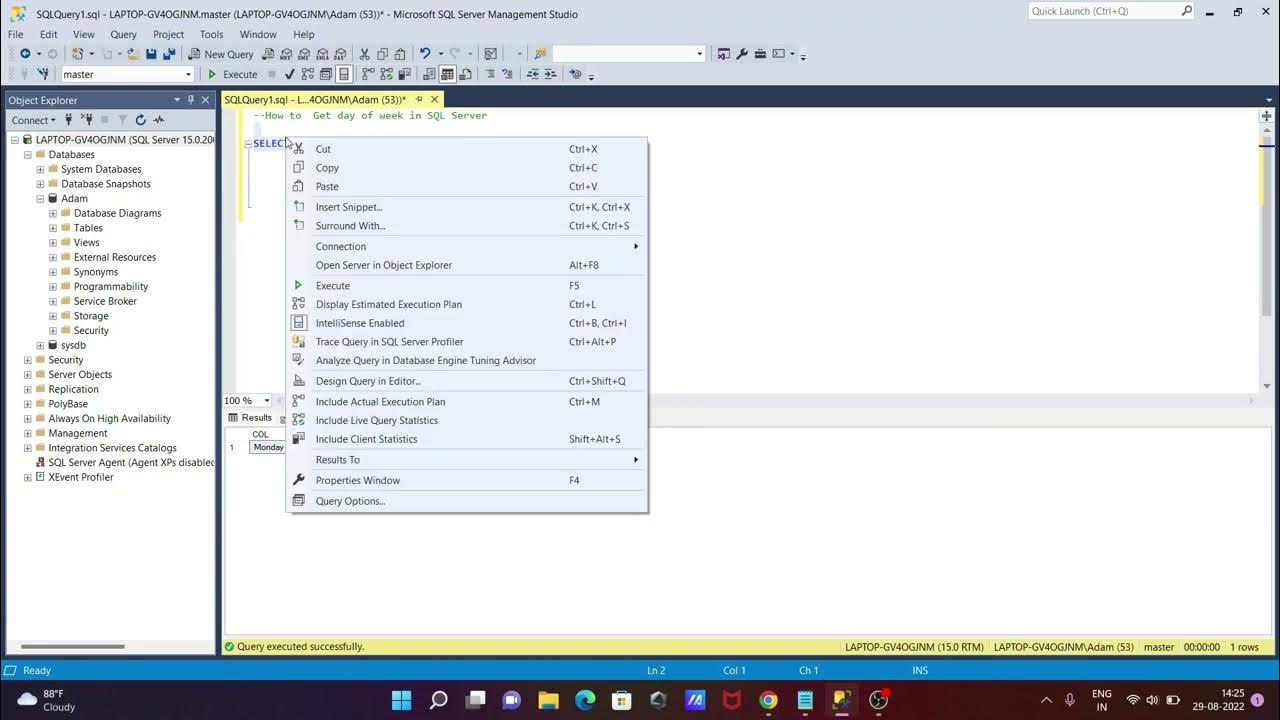This screenshot has height=720, width=1280.
Task: Open File Explorer from taskbar
Action: (548, 700)
